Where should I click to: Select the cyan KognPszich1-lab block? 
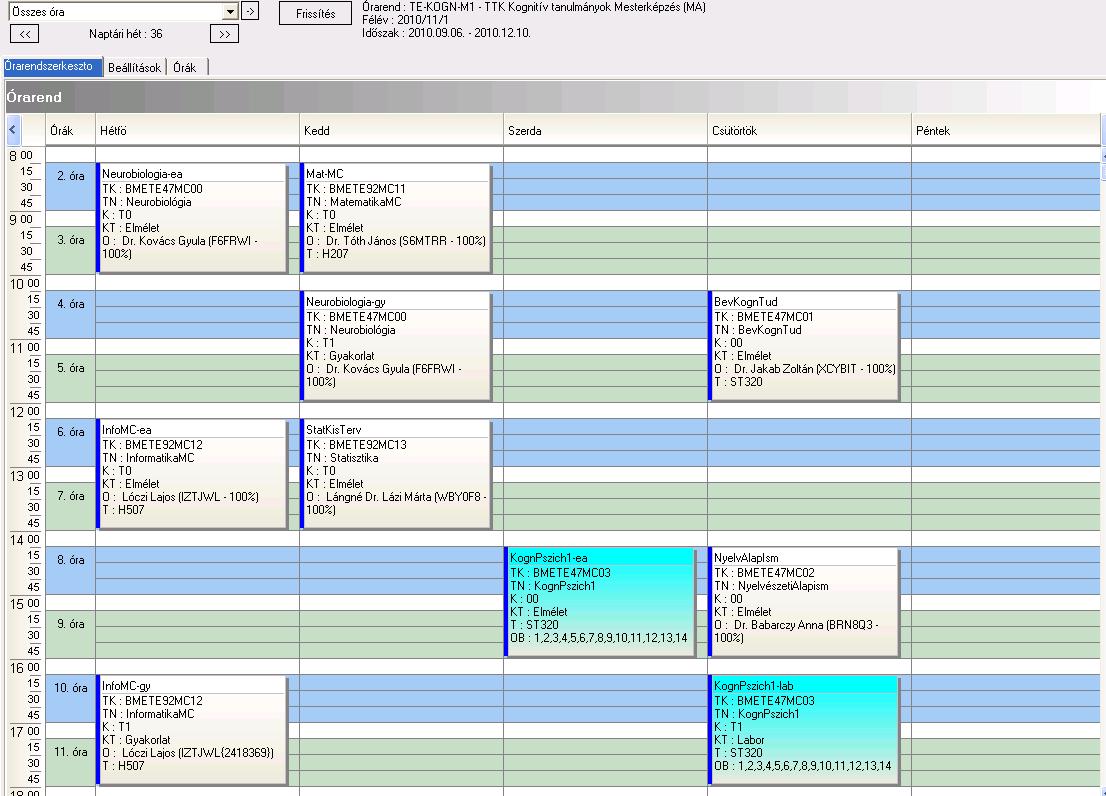[x=804, y=730]
